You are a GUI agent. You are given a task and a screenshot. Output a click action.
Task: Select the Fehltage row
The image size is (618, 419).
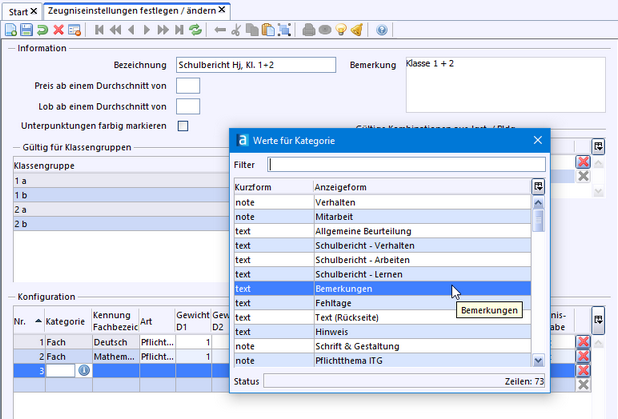point(383,303)
